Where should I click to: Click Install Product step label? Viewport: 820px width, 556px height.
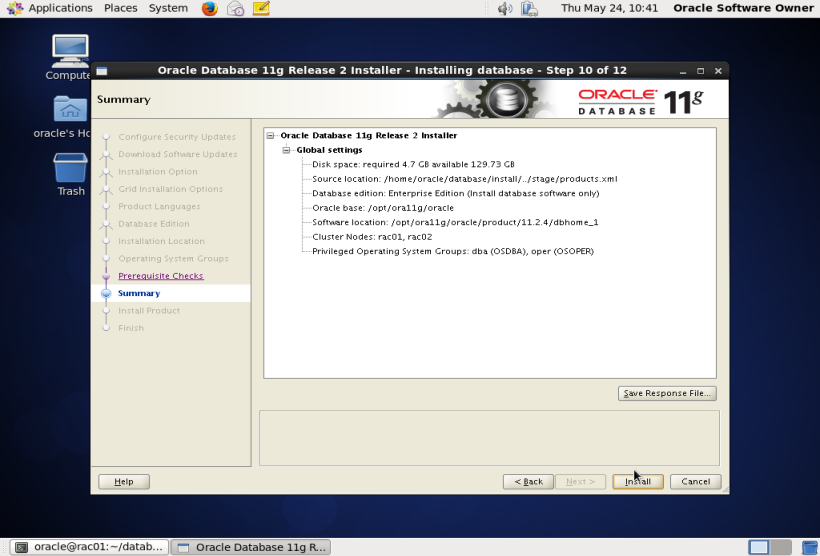149,311
